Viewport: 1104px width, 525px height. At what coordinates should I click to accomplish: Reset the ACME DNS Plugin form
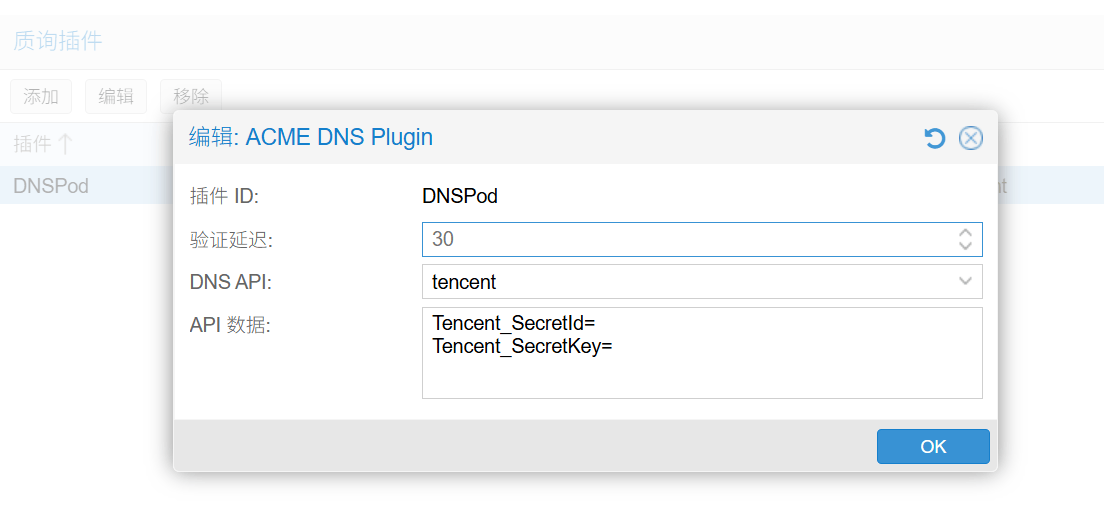point(935,138)
